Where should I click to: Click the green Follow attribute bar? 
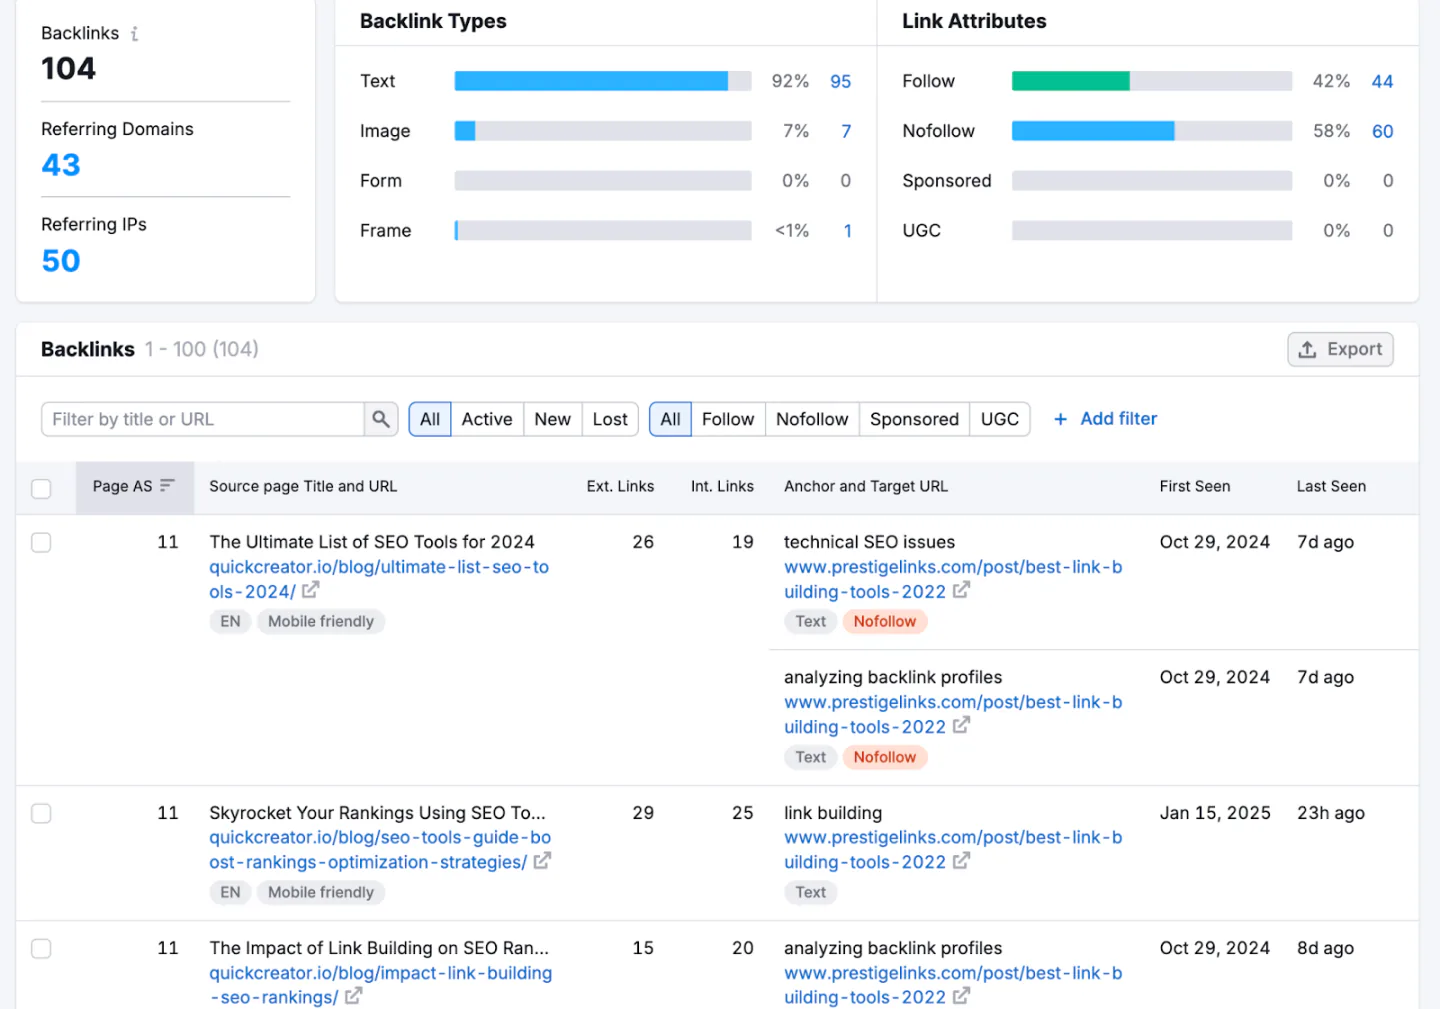tap(1070, 81)
